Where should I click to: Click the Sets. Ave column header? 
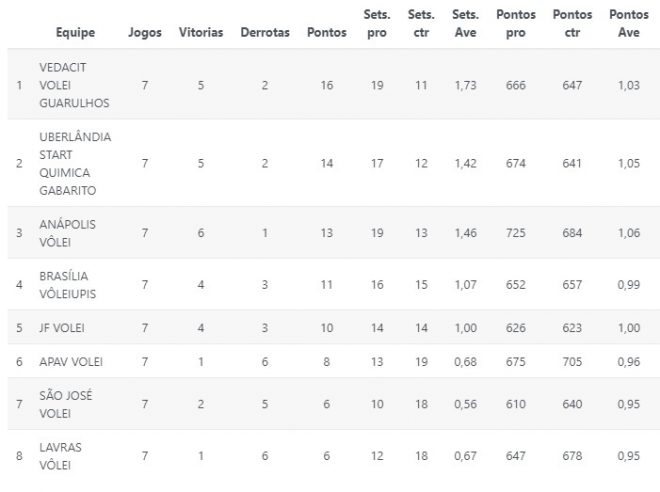pos(465,24)
